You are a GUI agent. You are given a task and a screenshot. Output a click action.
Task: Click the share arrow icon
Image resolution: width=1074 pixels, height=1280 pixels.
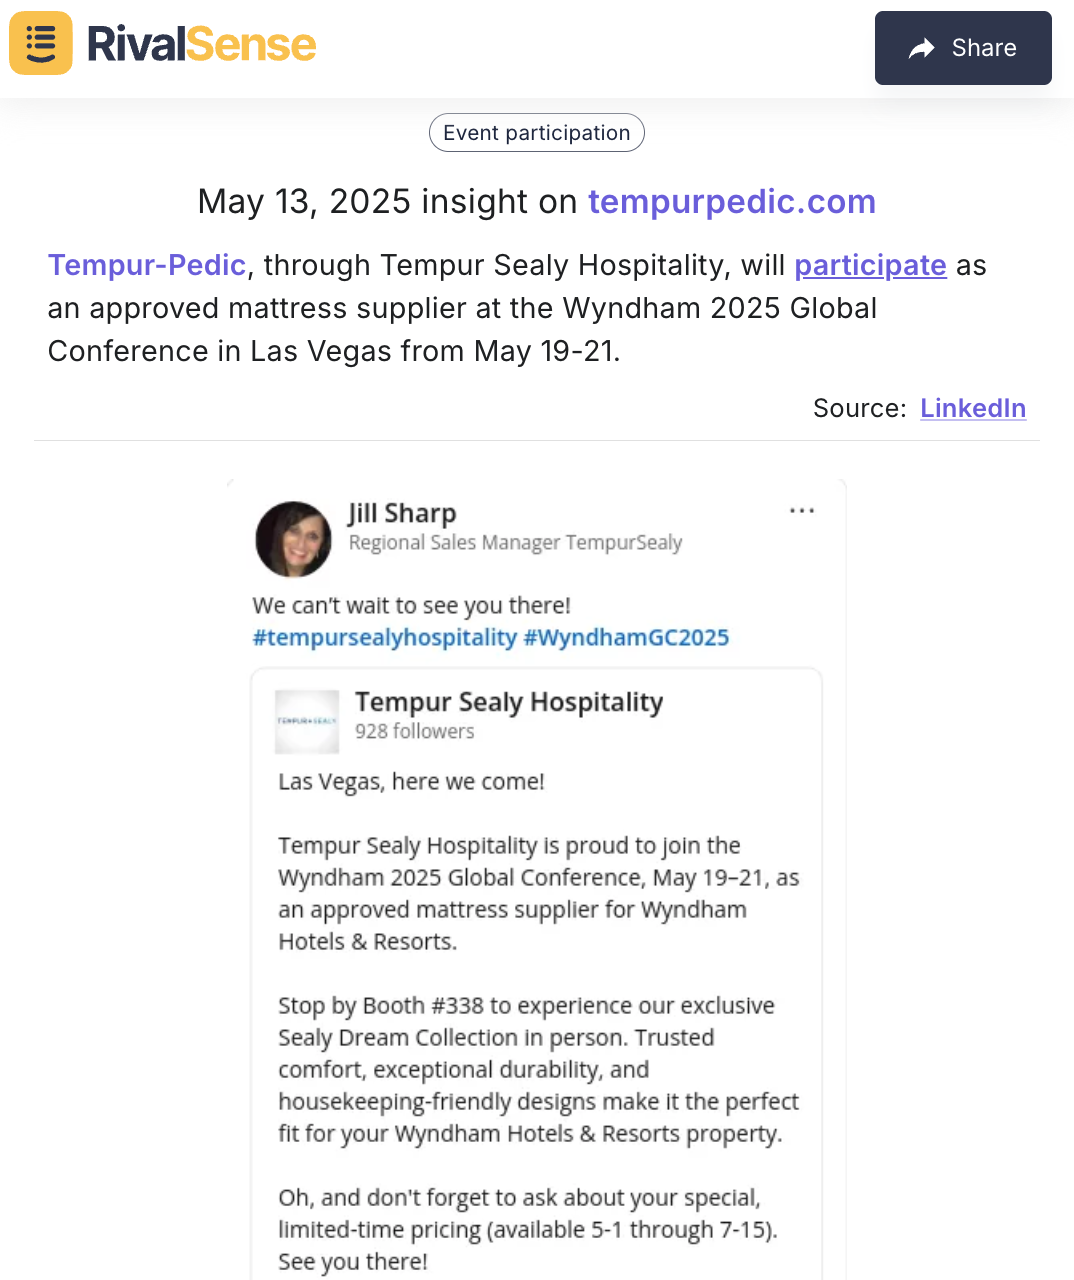pos(921,48)
